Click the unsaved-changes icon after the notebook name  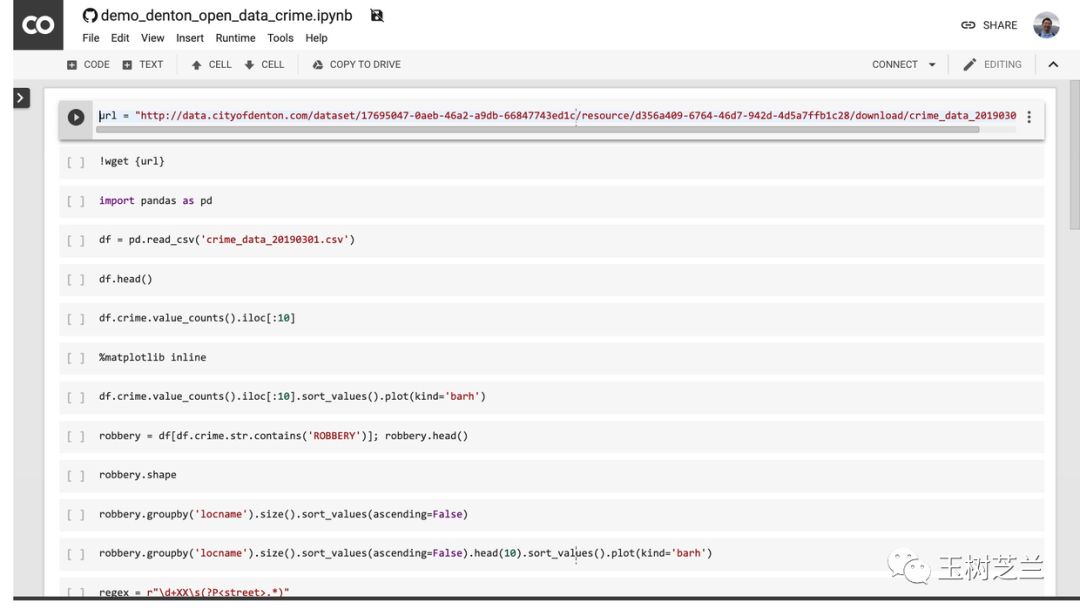376,15
